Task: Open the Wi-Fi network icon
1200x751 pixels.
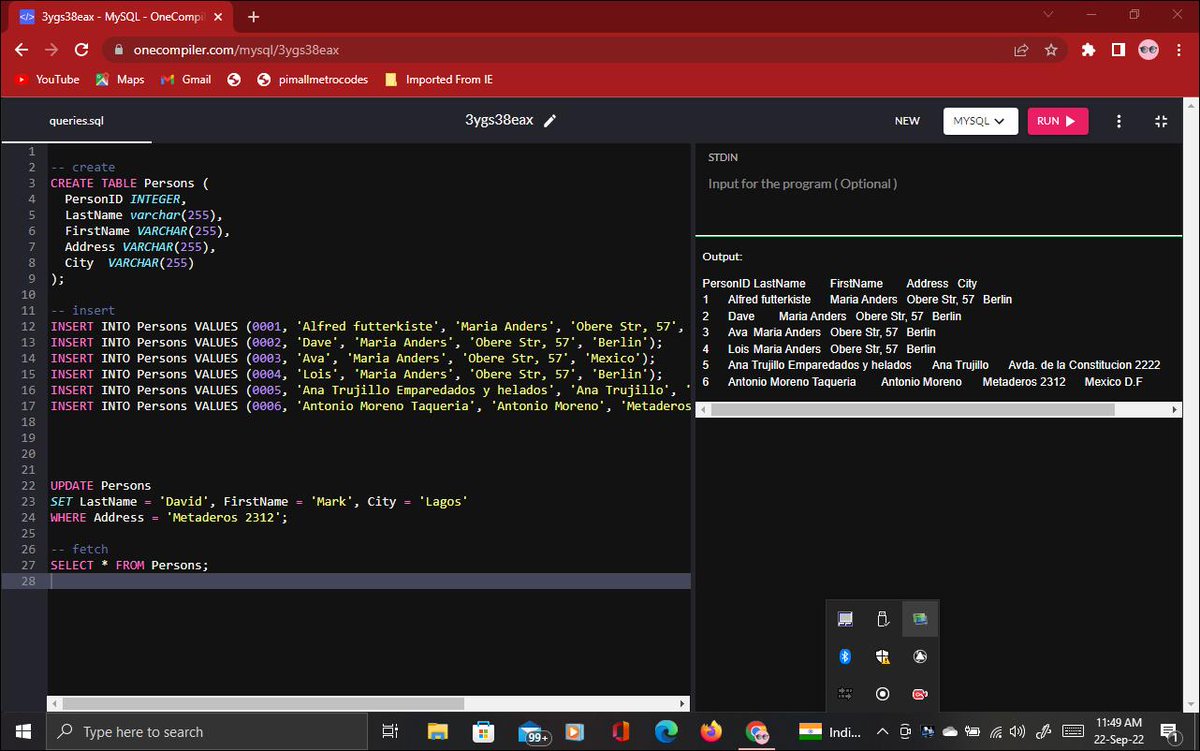Action: click(997, 732)
